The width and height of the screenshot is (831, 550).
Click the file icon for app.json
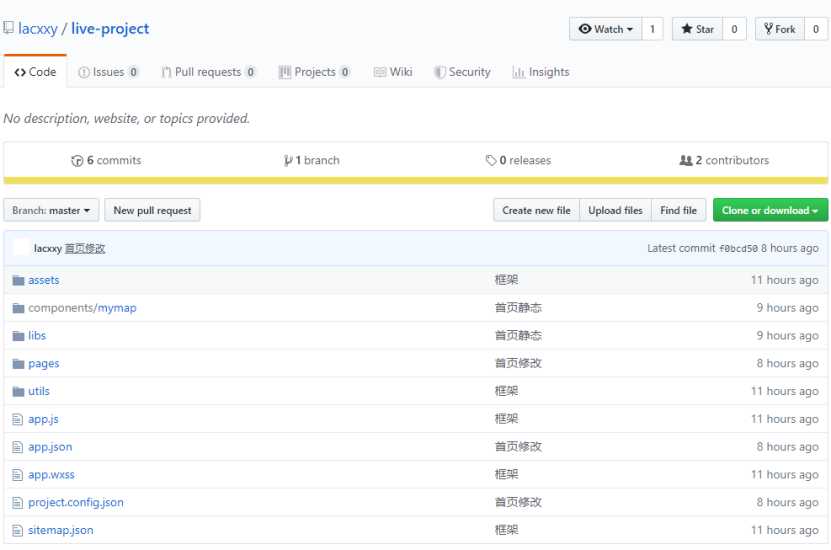click(x=17, y=447)
